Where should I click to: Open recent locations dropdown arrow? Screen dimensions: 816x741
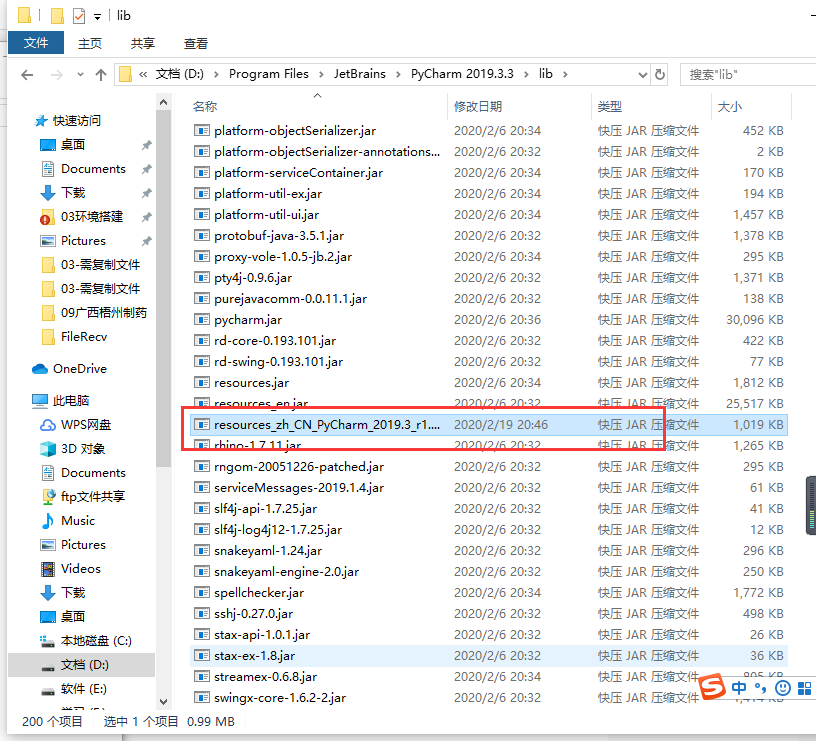(80, 74)
